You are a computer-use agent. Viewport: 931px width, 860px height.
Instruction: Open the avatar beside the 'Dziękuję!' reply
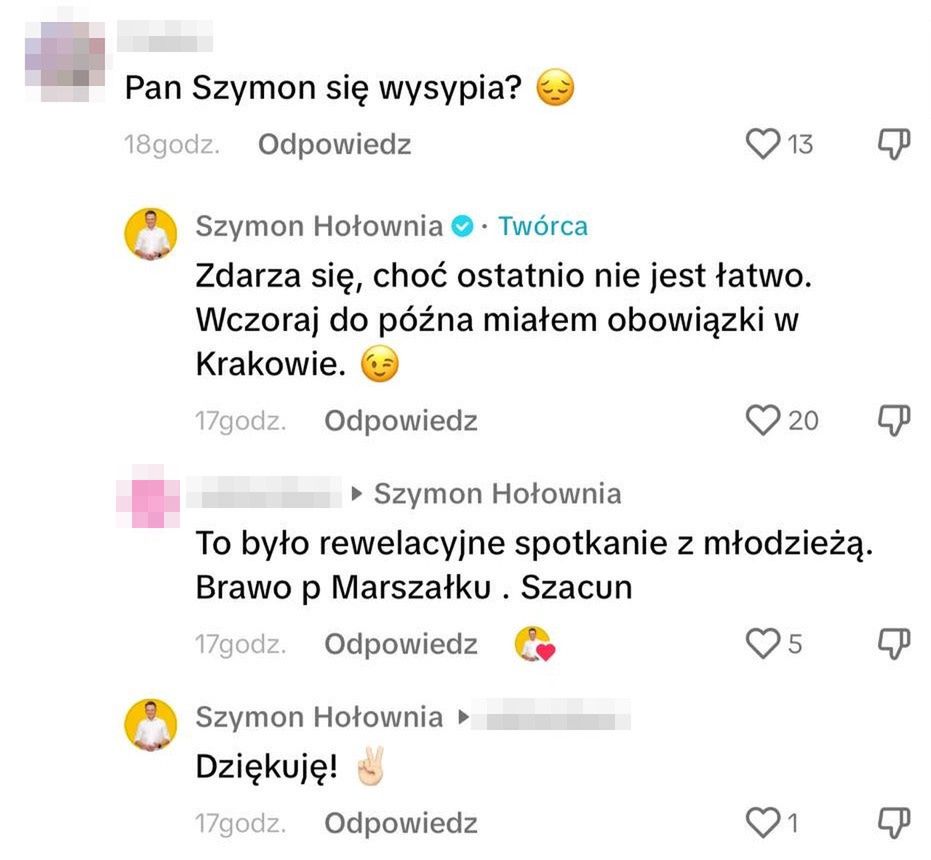click(x=149, y=724)
